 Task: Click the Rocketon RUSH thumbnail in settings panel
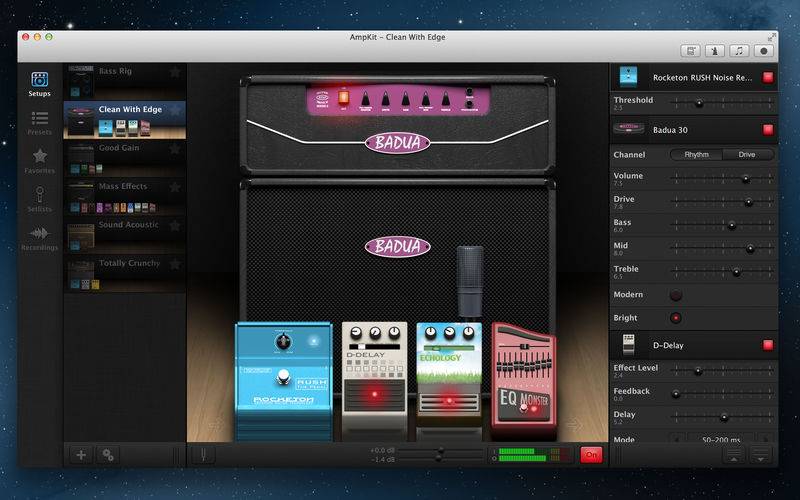(629, 77)
